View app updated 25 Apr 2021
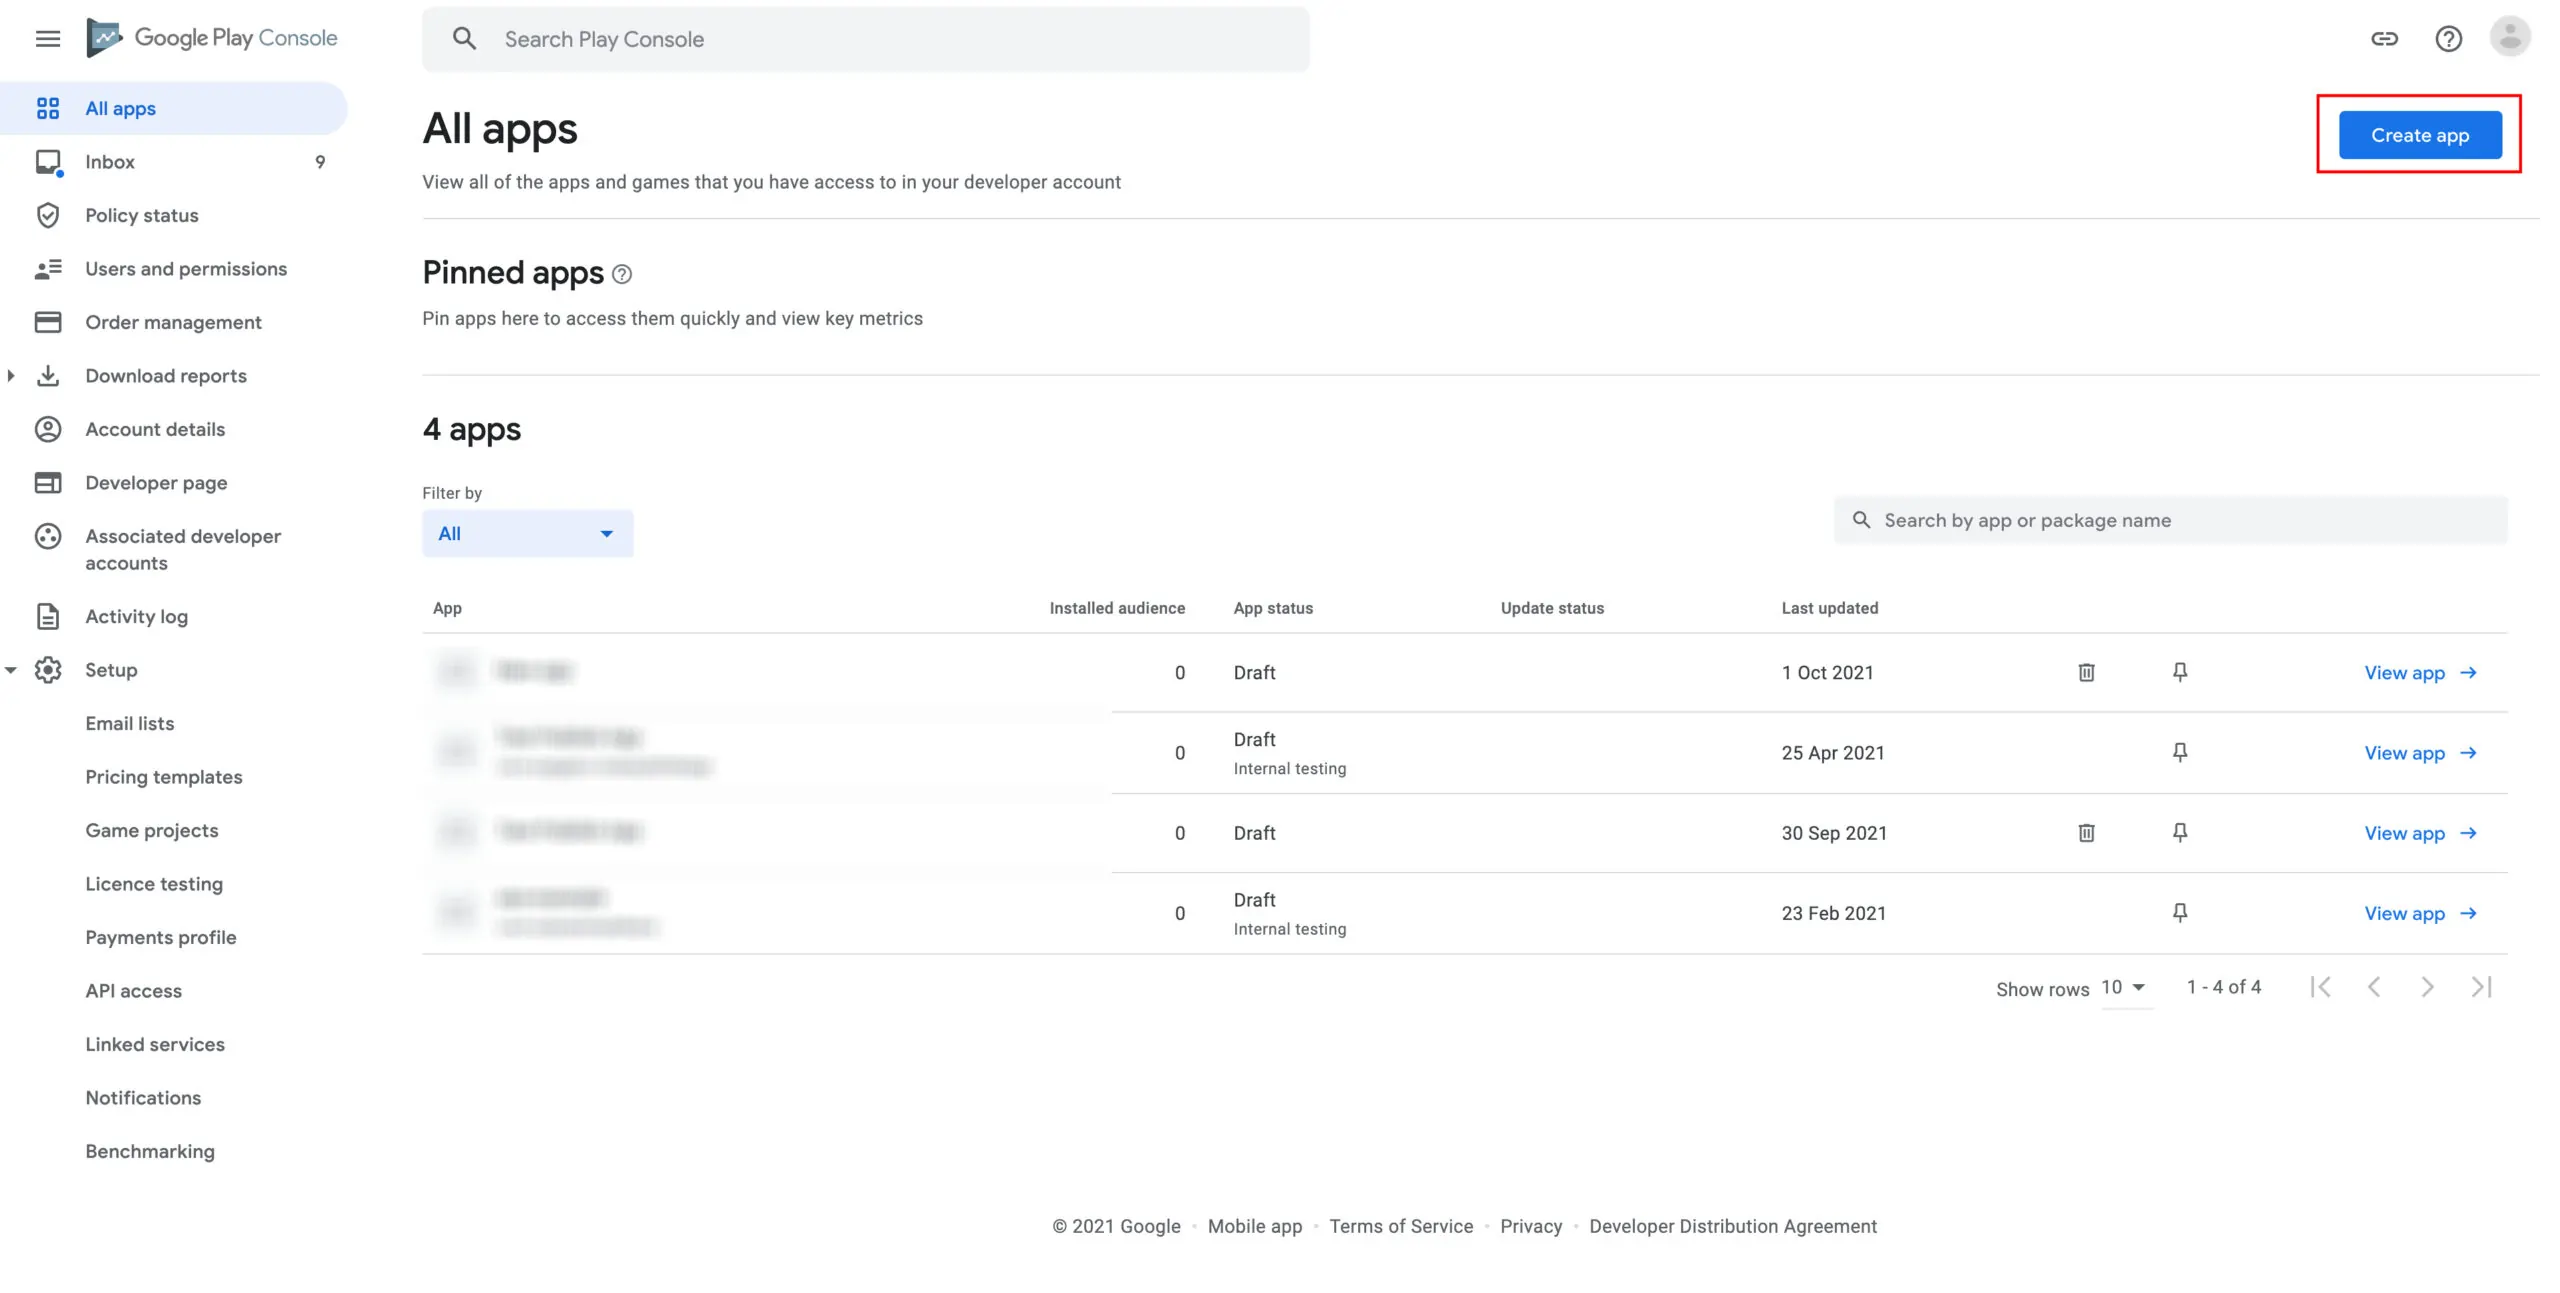2560x1293 pixels. (2420, 753)
